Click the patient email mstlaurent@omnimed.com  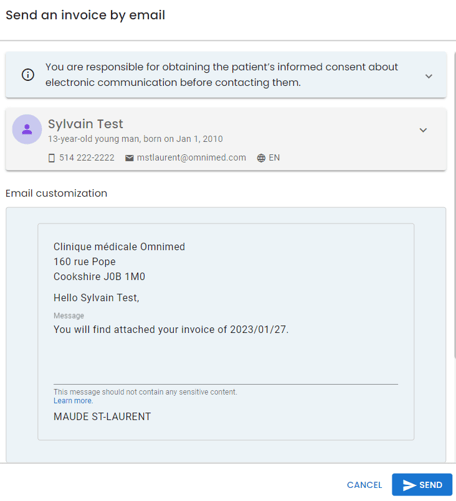[191, 158]
